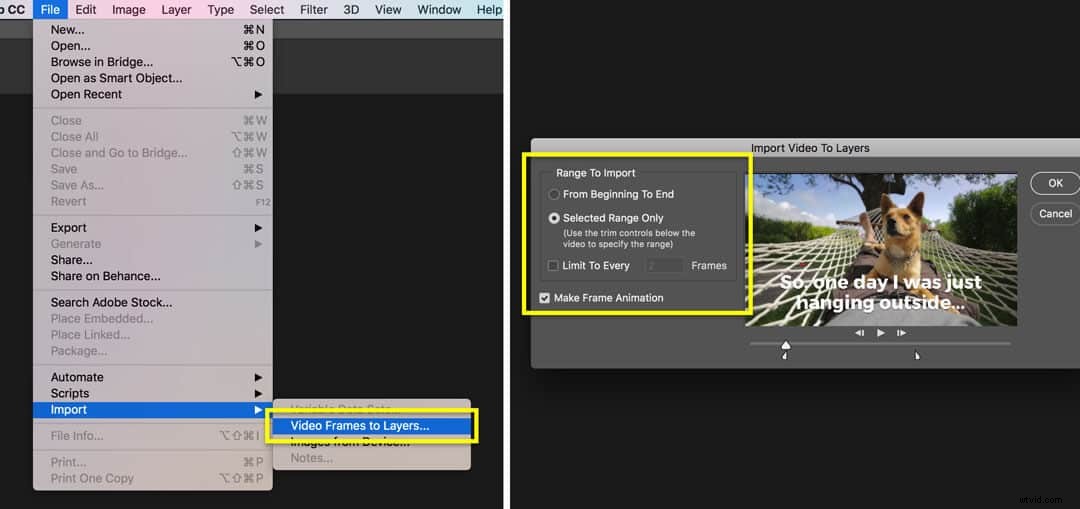Choose Video Frames to Layers...

click(372, 426)
